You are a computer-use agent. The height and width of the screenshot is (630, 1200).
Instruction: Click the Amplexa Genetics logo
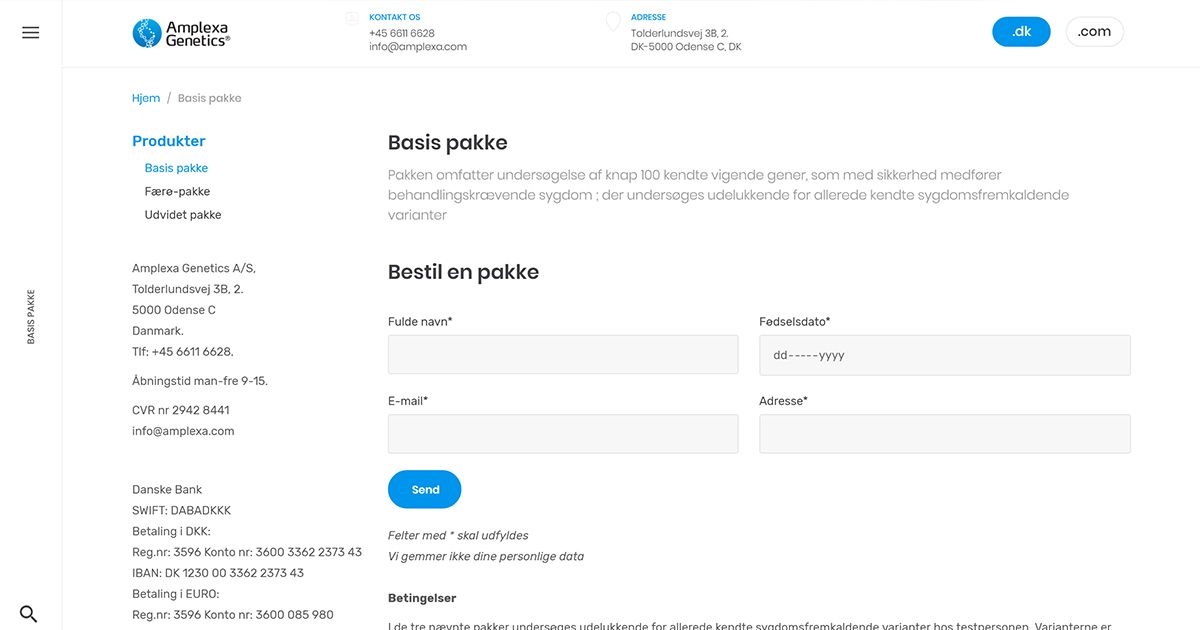pos(181,33)
